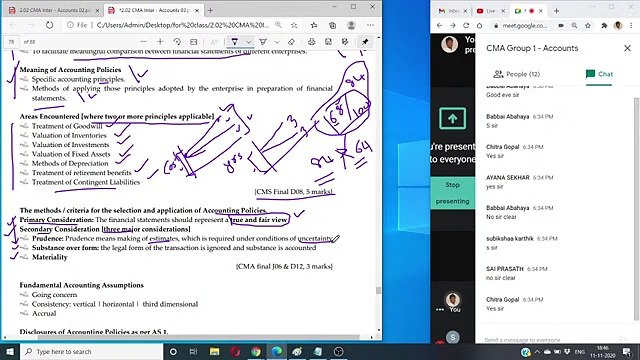Bookmark the Meet page with star
This screenshot has height=360, width=640.
588,25
